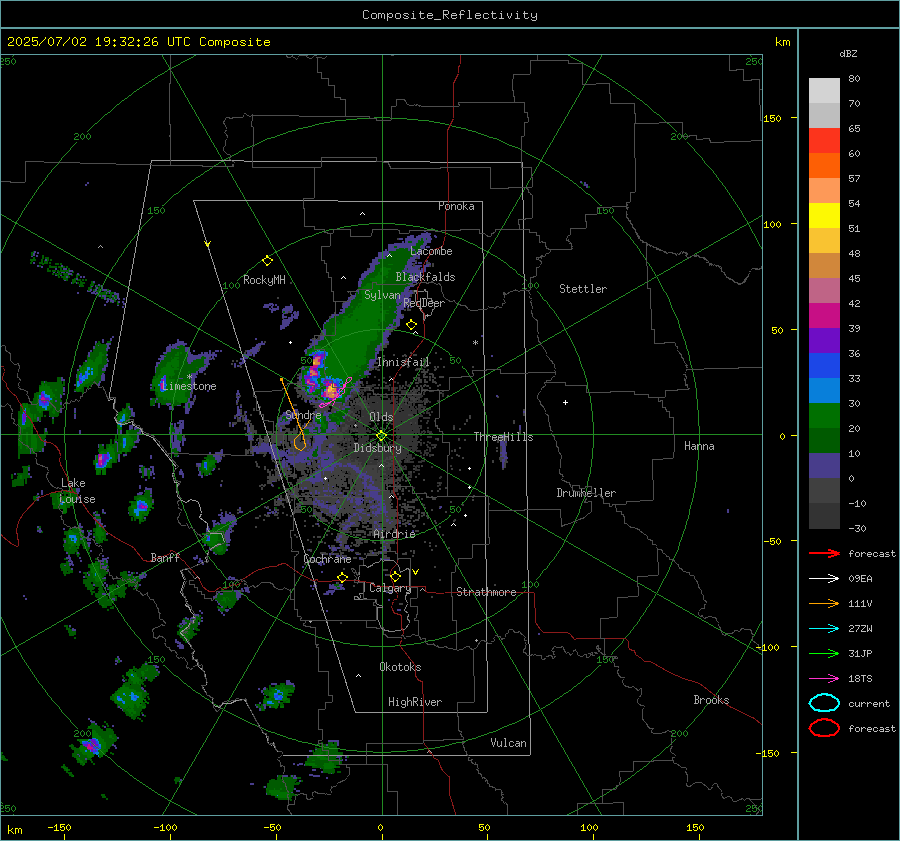Click the 'Ponoka' map label
900x841 pixels.
coord(456,206)
